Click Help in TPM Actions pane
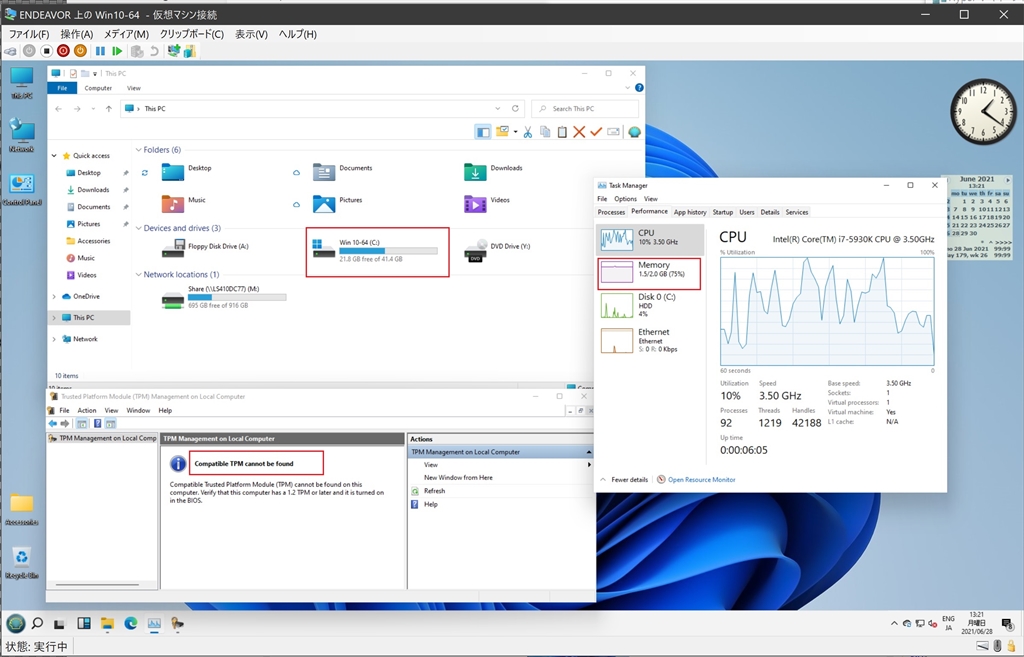 point(430,504)
